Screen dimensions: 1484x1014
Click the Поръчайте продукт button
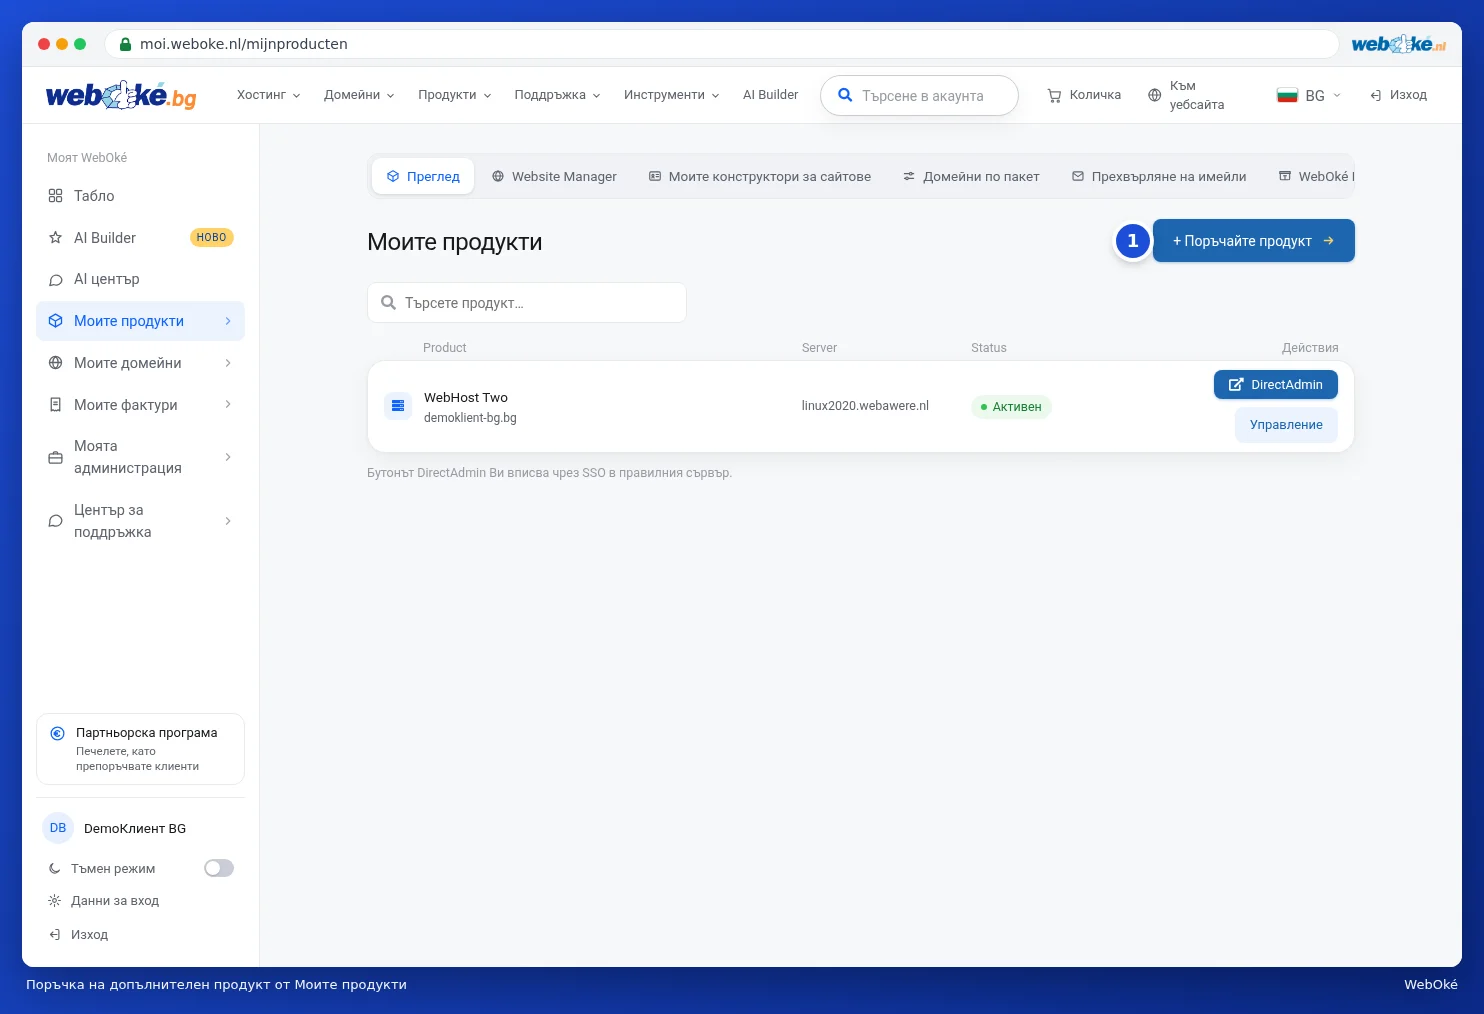pos(1254,241)
